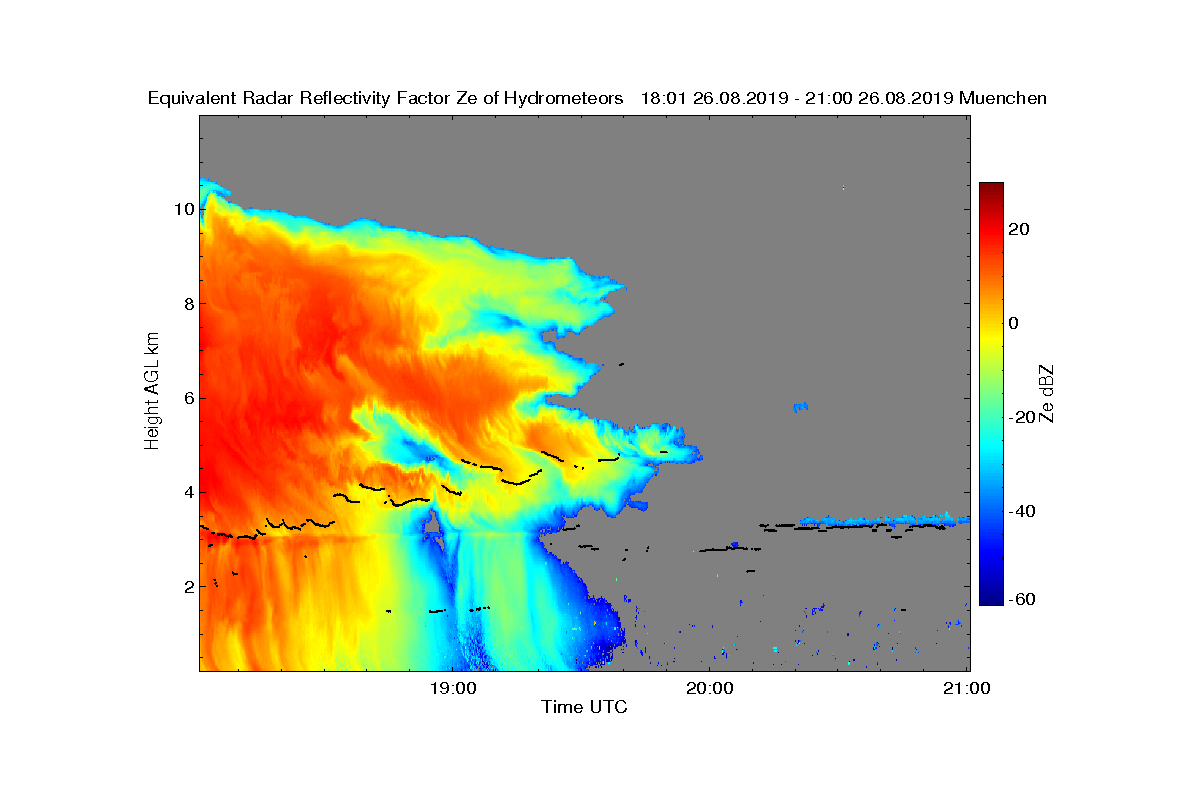Screen dimensions: 1200x800
Task: Click the station name 'Muenchen' in the title
Action: click(1003, 98)
